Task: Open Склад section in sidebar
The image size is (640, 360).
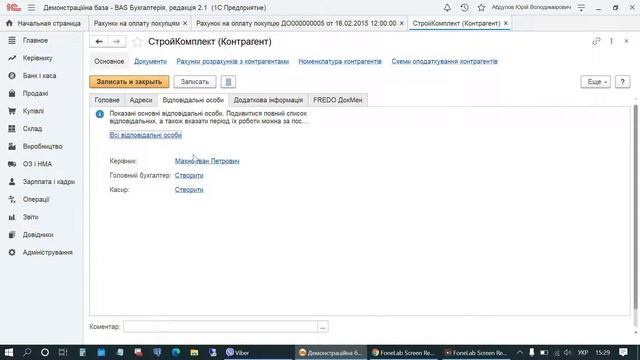Action: 32,129
